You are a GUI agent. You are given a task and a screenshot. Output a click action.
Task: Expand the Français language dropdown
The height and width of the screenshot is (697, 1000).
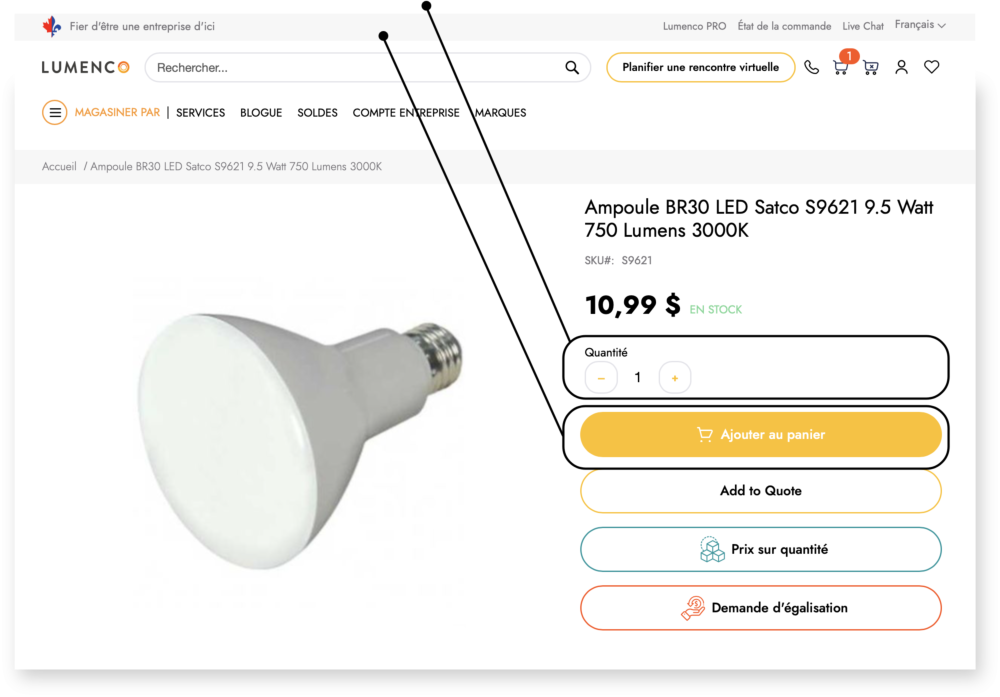click(x=920, y=25)
